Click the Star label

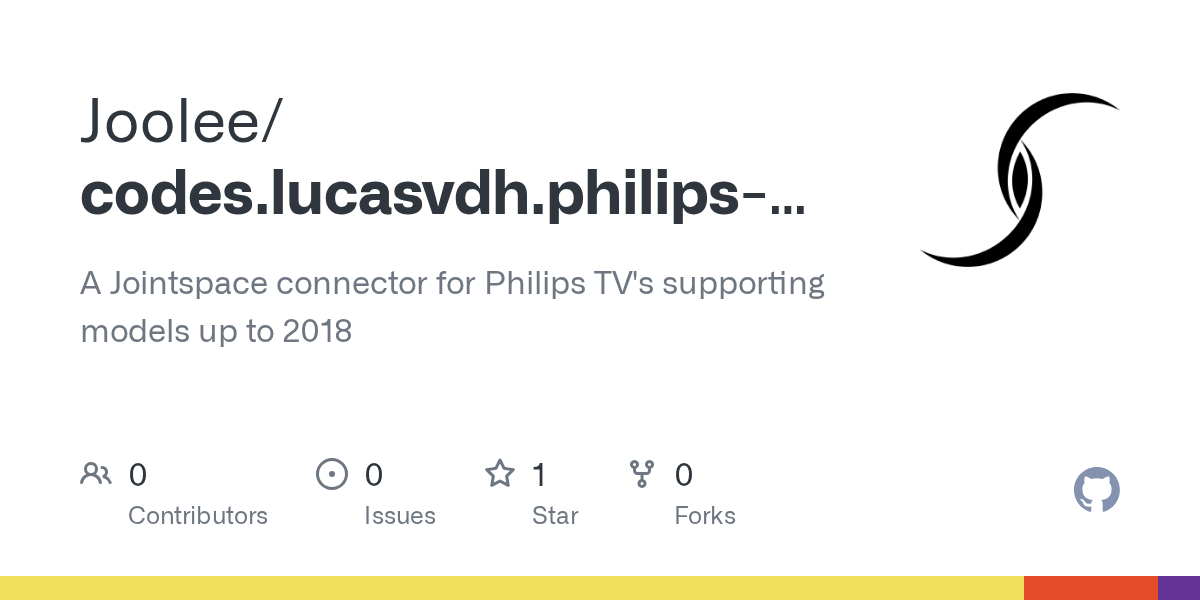pyautogui.click(x=555, y=516)
